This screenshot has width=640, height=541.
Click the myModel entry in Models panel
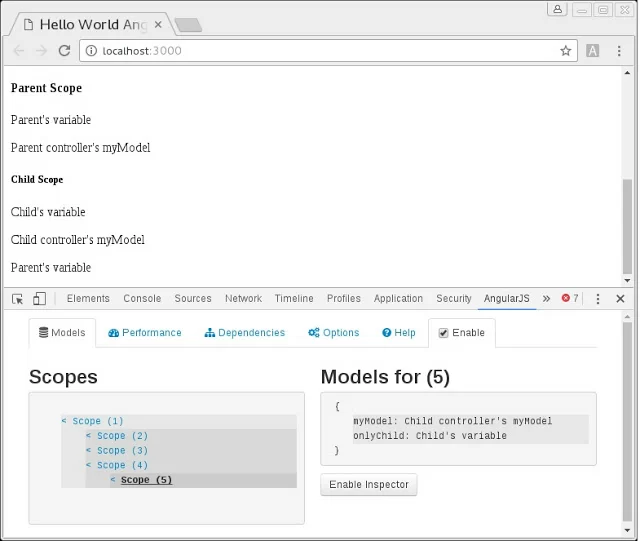[x=452, y=421]
